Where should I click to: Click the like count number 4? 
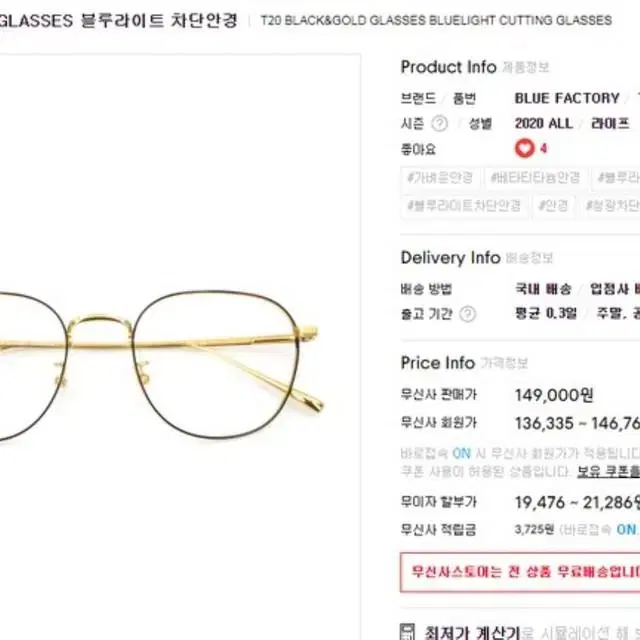(543, 148)
